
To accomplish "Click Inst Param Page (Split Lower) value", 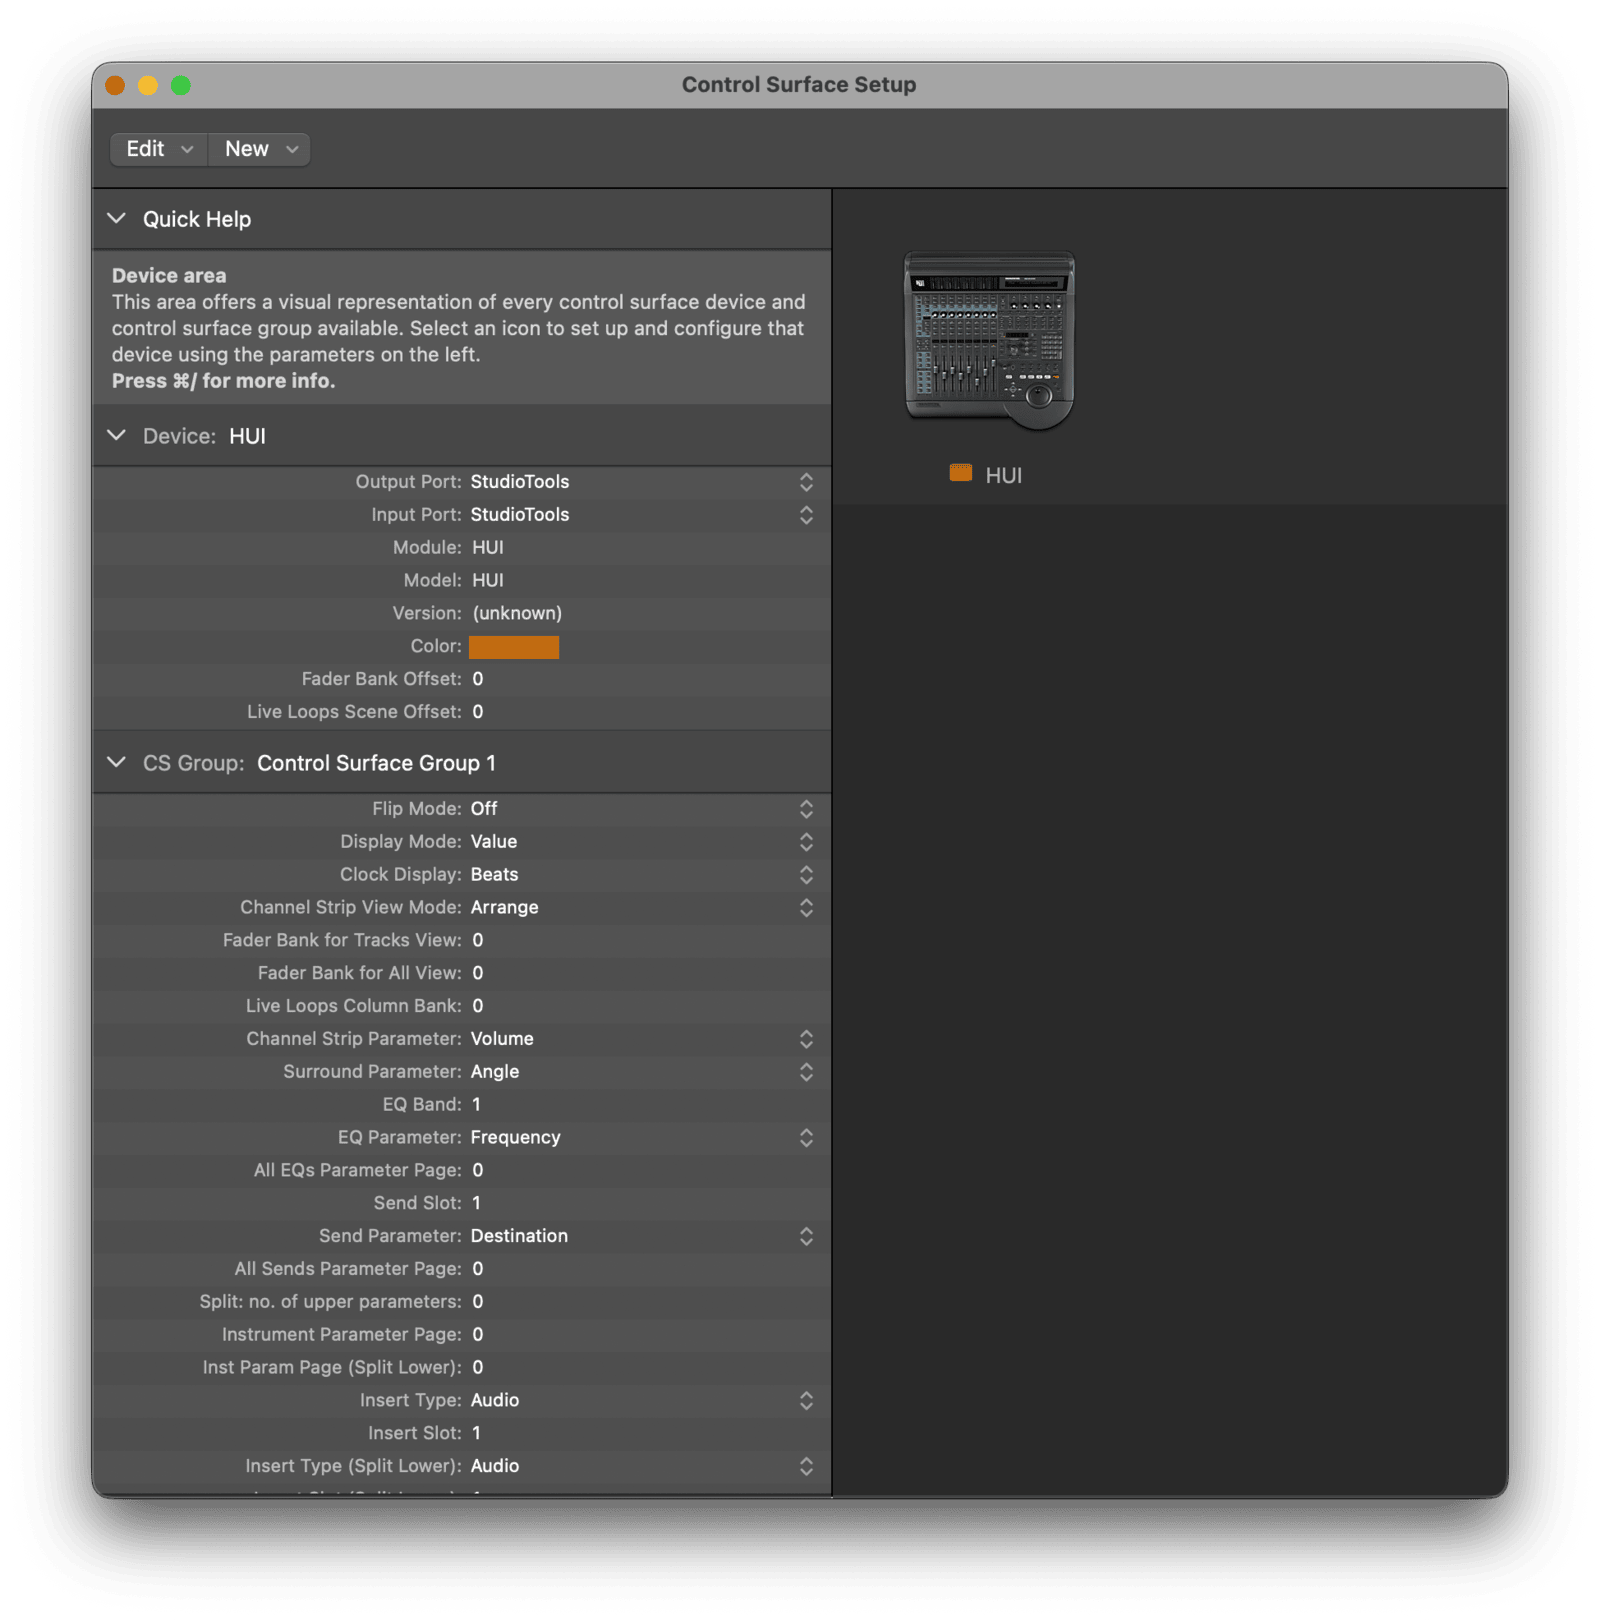I will tap(478, 1367).
